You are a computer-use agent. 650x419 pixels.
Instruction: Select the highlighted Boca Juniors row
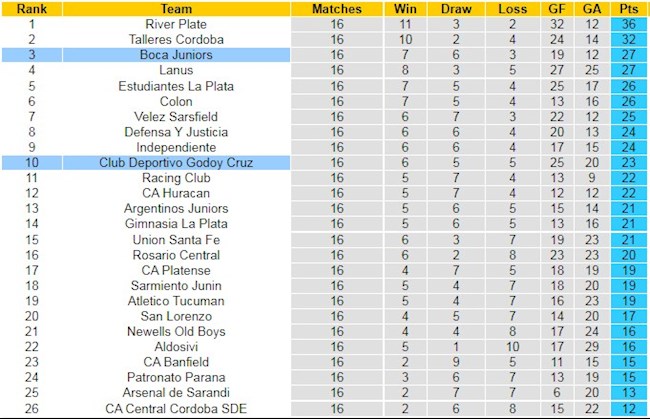pos(176,55)
